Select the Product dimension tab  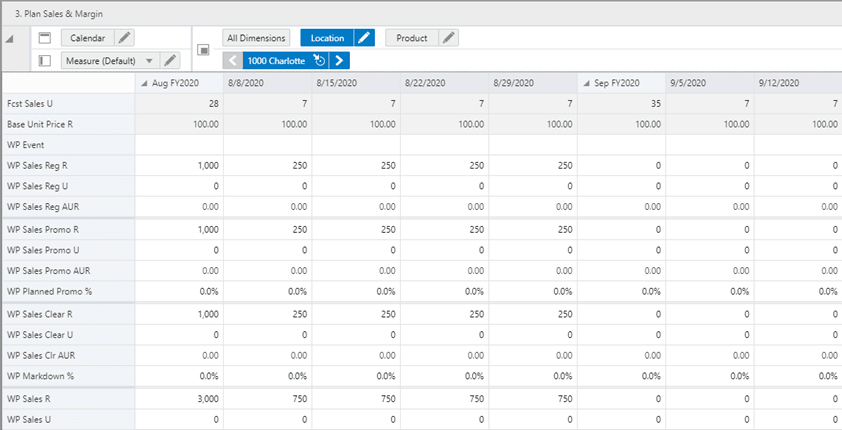[x=412, y=38]
